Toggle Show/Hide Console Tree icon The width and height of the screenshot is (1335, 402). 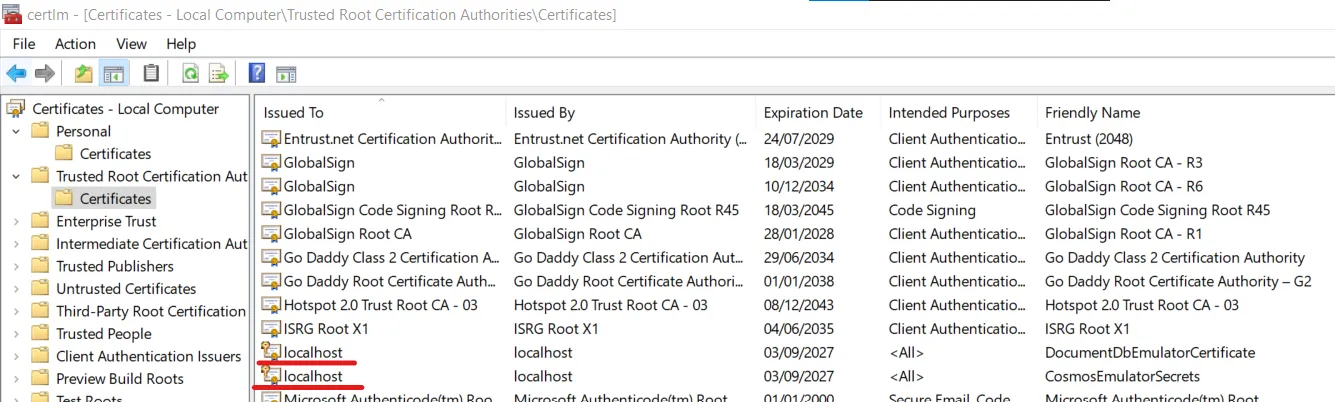pos(113,73)
